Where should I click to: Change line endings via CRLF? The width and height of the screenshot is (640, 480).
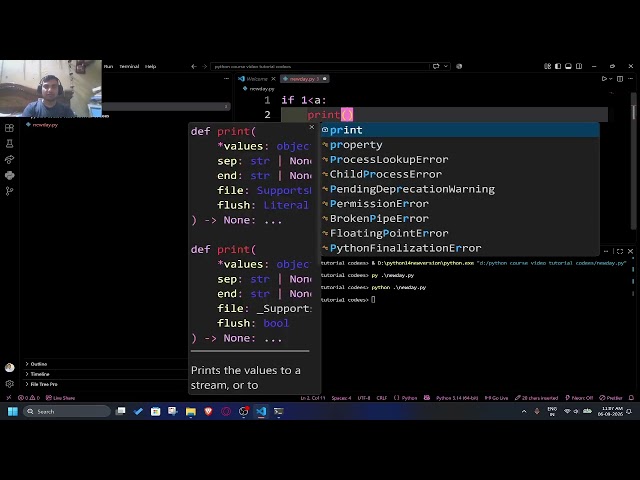(x=382, y=398)
